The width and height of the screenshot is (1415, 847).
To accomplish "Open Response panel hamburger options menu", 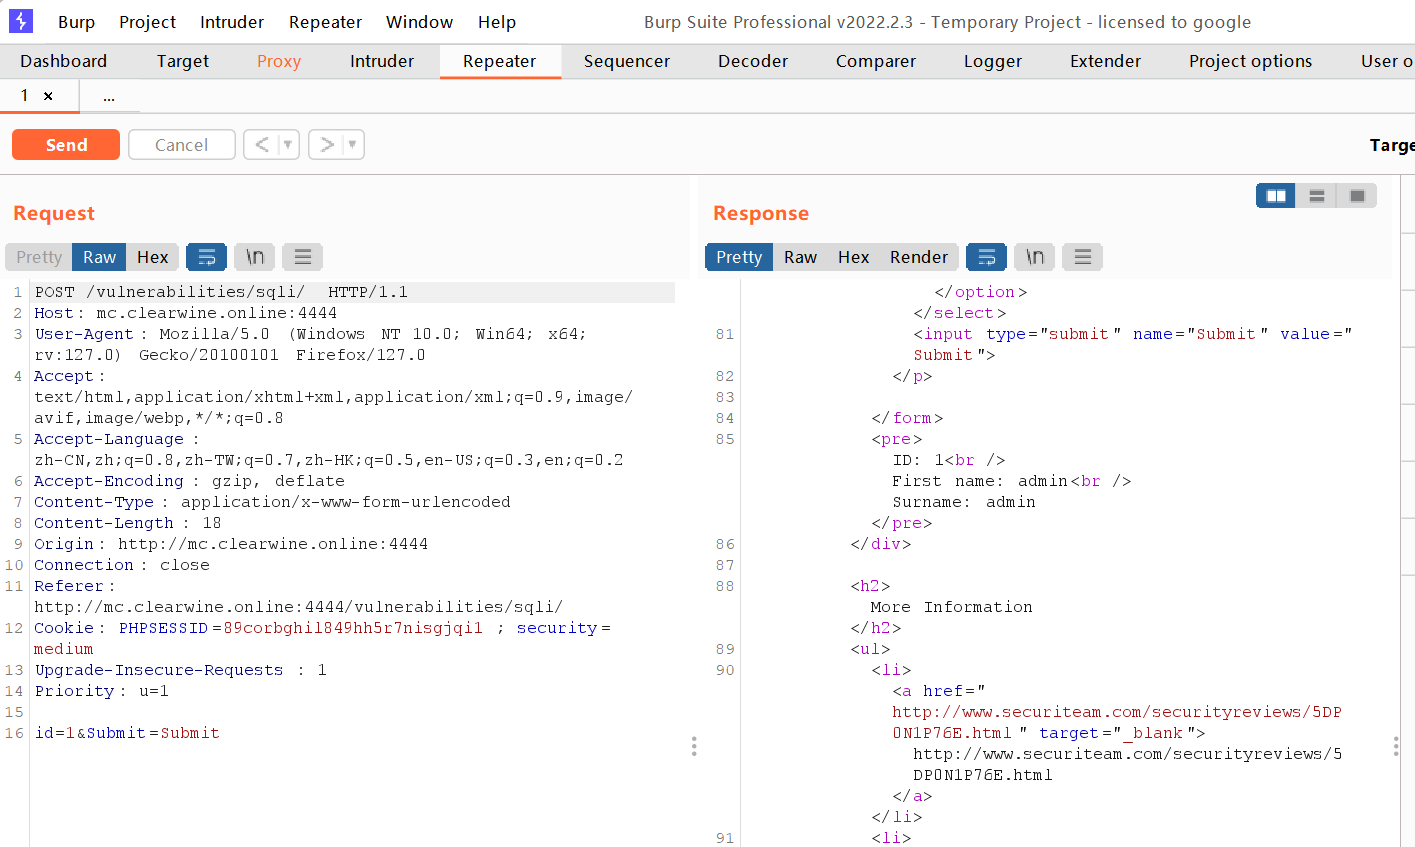I will [x=1082, y=257].
